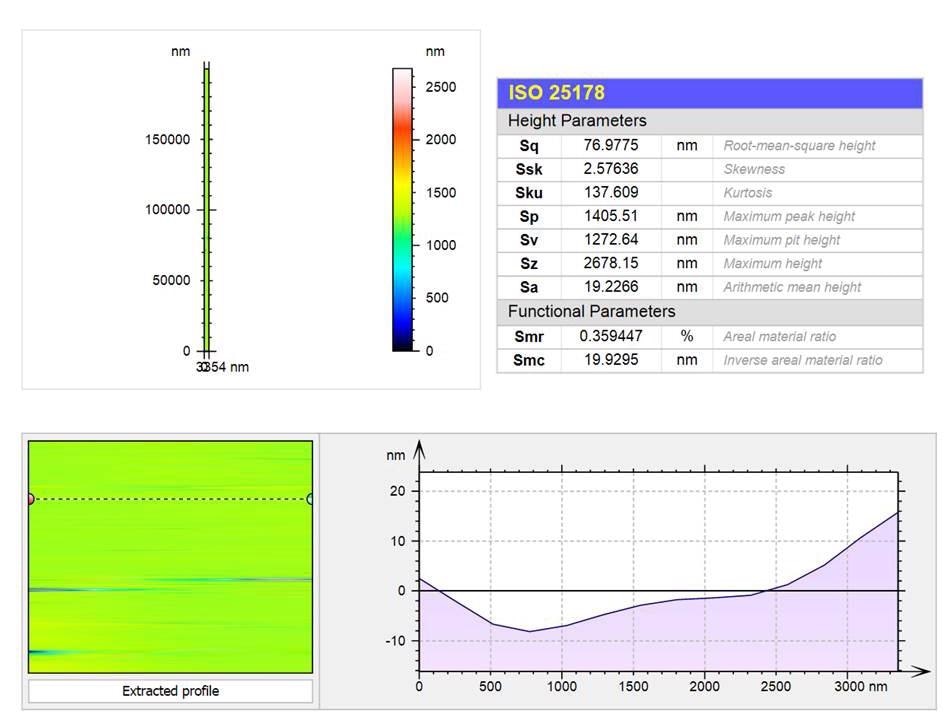The width and height of the screenshot is (945, 721).
Task: Select the Smr value 0.359447
Action: 611,336
